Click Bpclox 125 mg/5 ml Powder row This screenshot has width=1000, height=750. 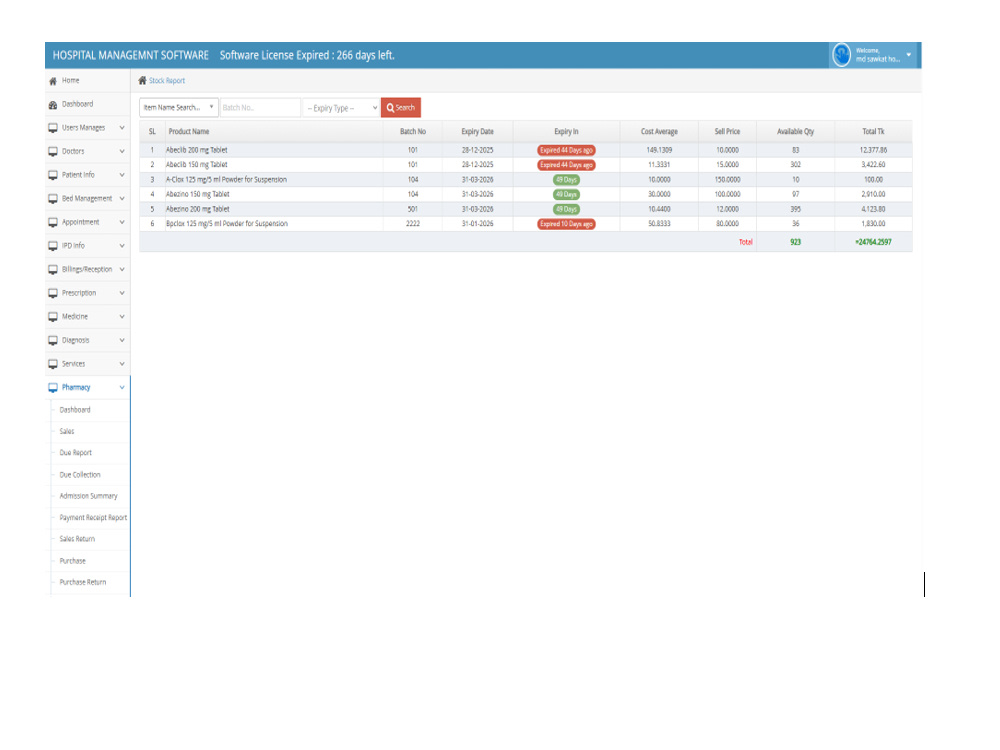[x=526, y=224]
